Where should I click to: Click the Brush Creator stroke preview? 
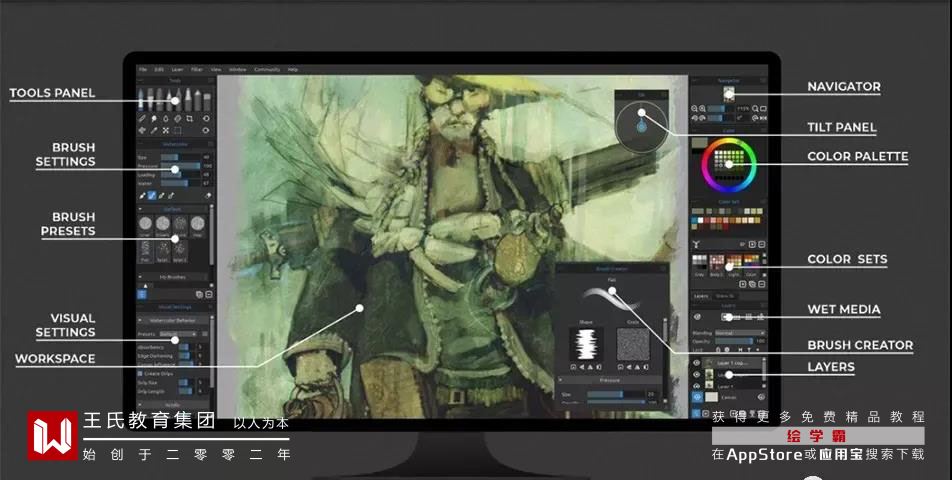click(x=612, y=299)
